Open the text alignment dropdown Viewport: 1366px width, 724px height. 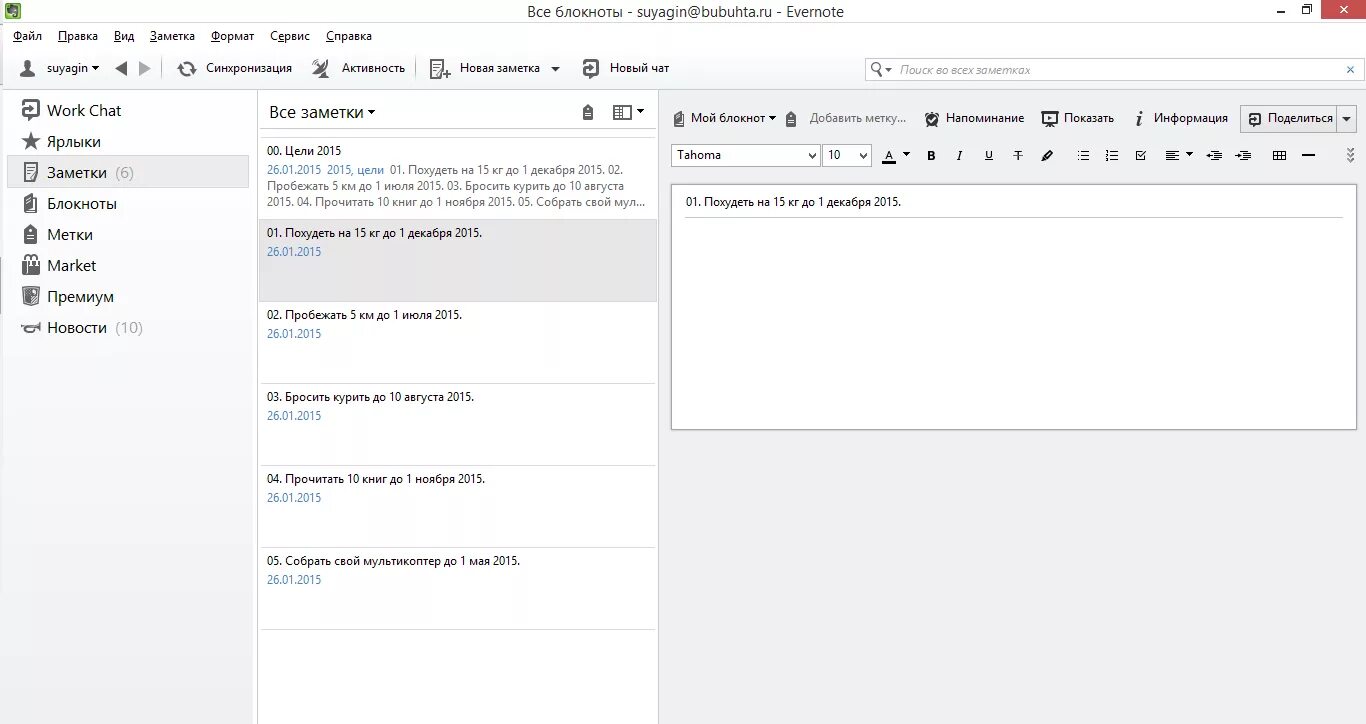tap(1179, 156)
